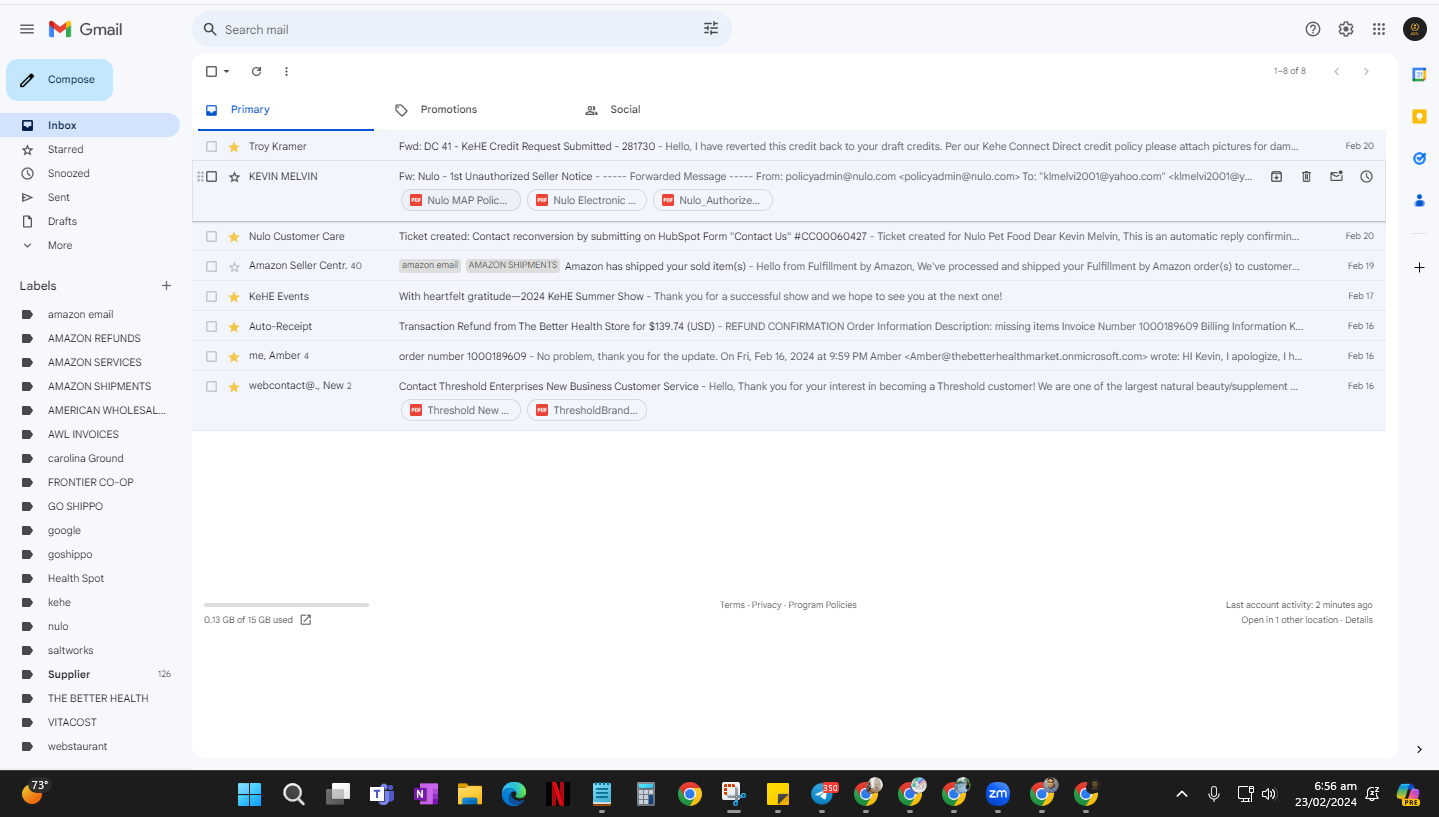This screenshot has height=817, width=1439.
Task: View account activity Details link
Action: (1359, 620)
